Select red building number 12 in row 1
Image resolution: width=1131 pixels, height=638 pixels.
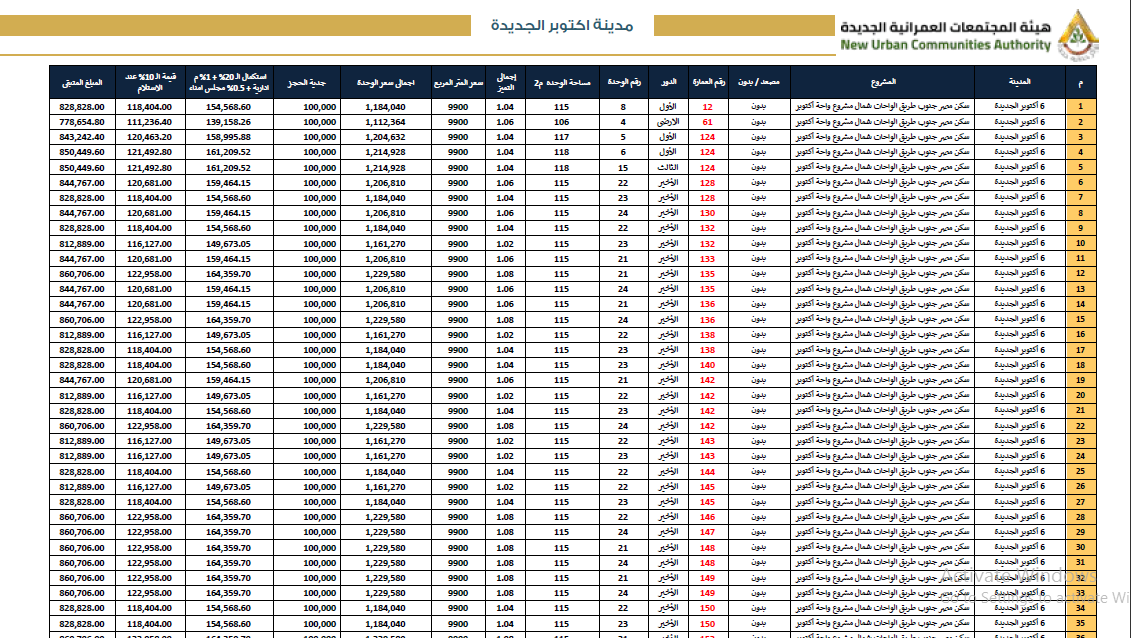[x=708, y=107]
